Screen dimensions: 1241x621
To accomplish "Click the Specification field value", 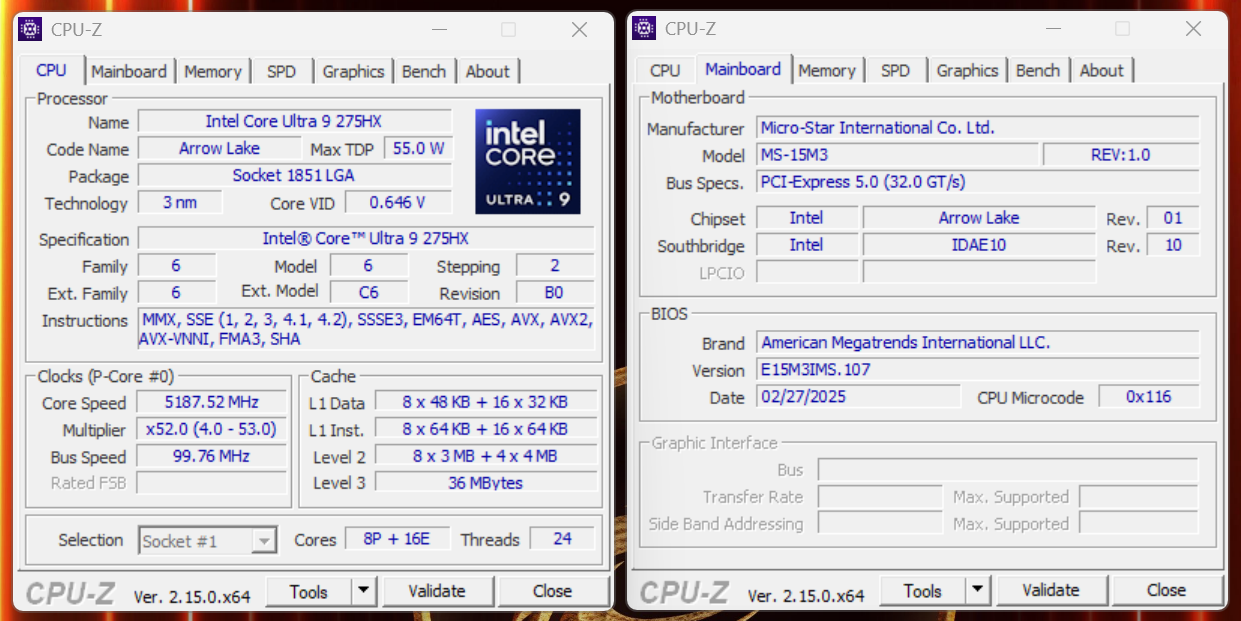I will pyautogui.click(x=366, y=238).
